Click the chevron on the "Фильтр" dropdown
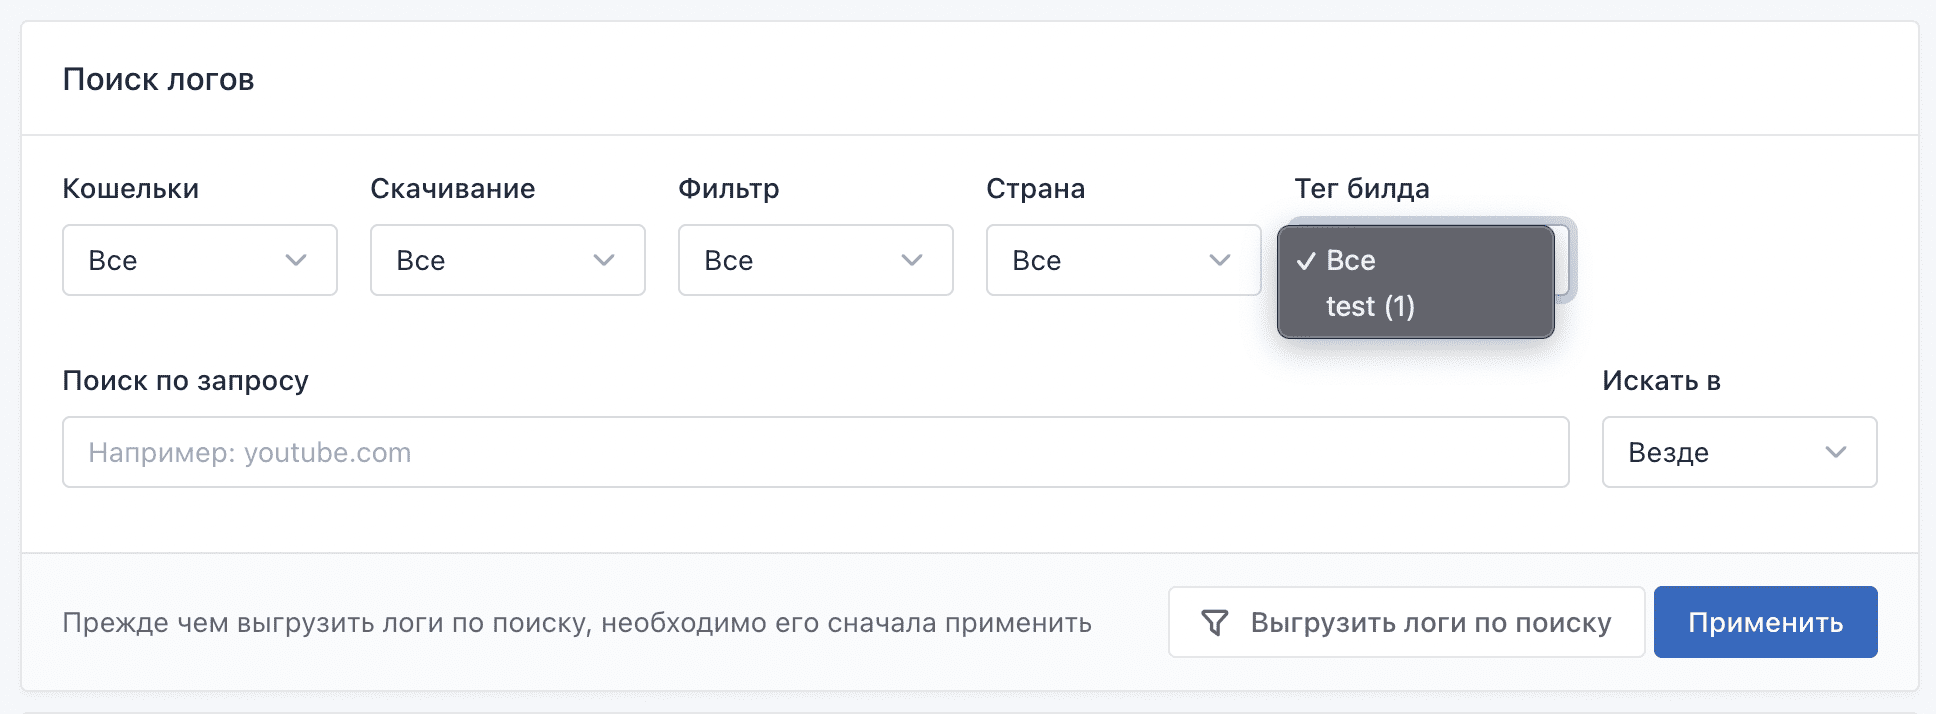This screenshot has width=1936, height=714. [911, 261]
